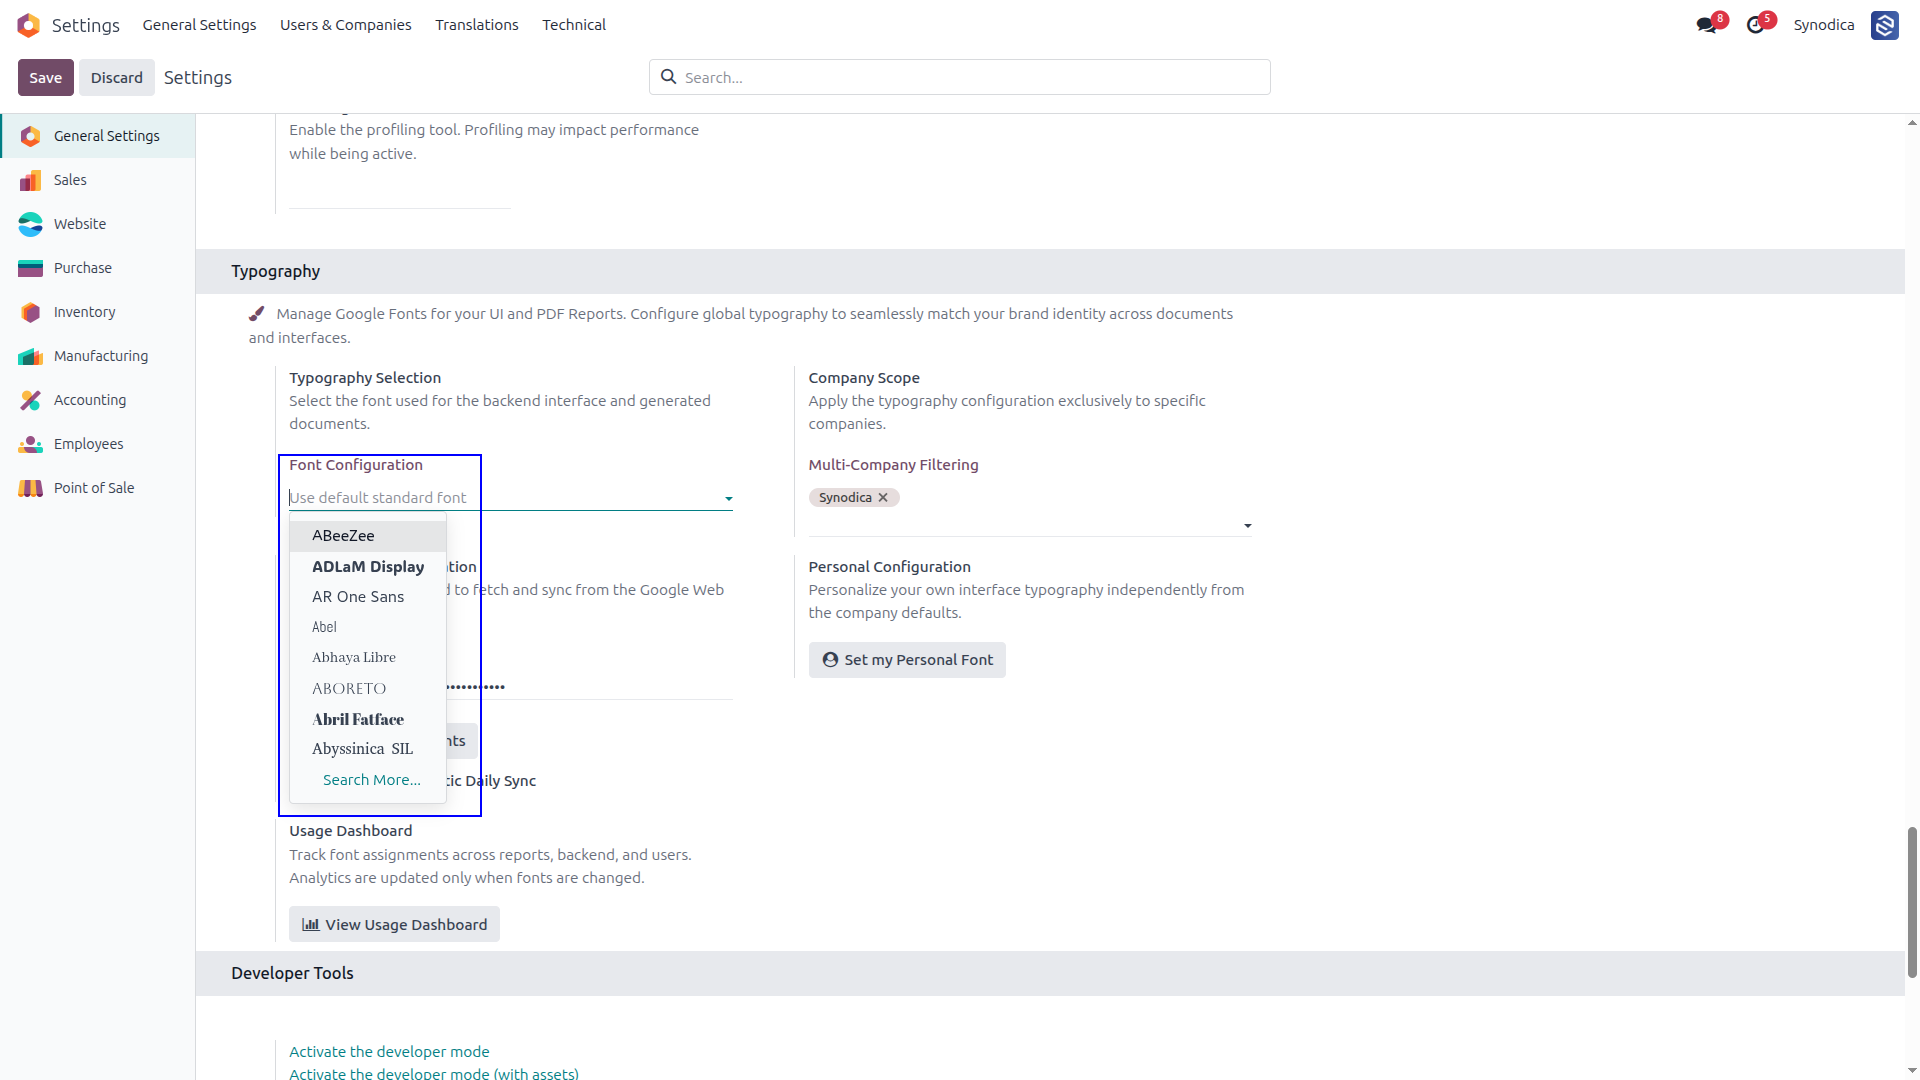Click the Developer Tools section header

pos(1050,973)
